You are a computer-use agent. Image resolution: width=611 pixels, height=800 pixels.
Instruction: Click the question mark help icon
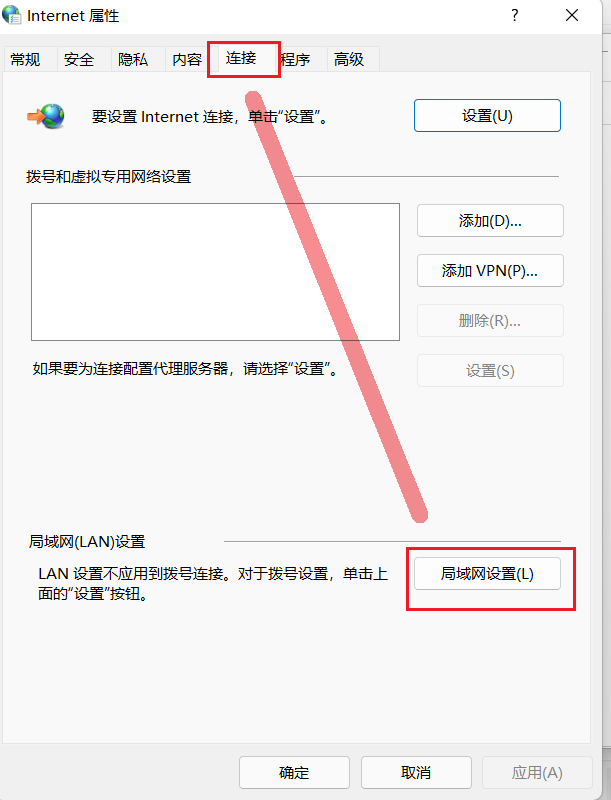tap(515, 15)
